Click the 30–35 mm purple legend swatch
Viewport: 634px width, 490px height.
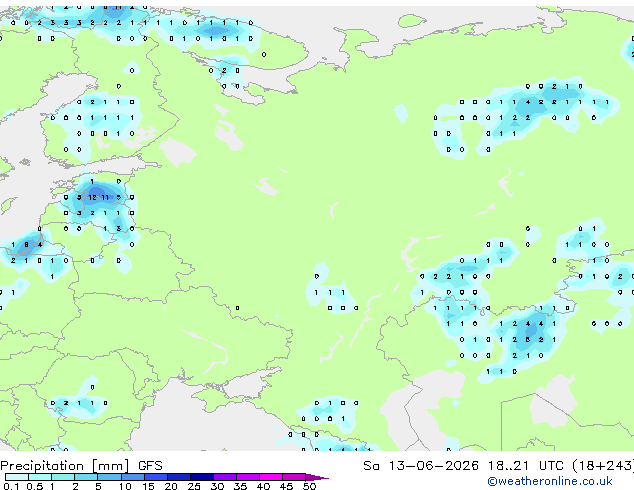225,477
